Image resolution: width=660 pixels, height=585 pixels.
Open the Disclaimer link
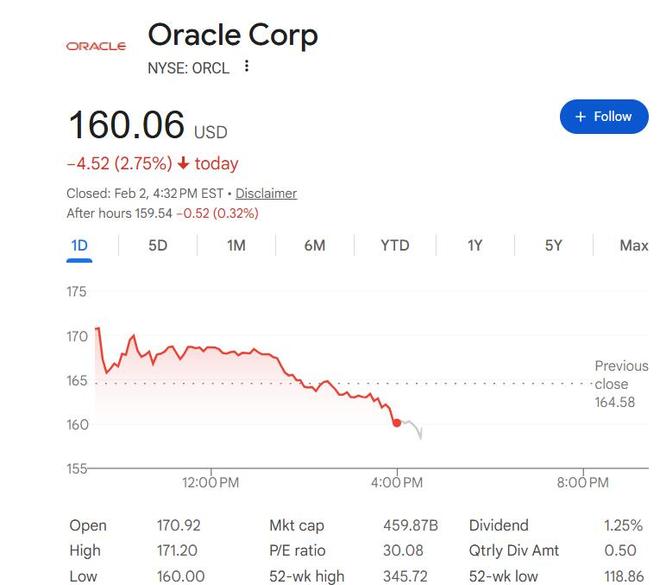pyautogui.click(x=266, y=193)
